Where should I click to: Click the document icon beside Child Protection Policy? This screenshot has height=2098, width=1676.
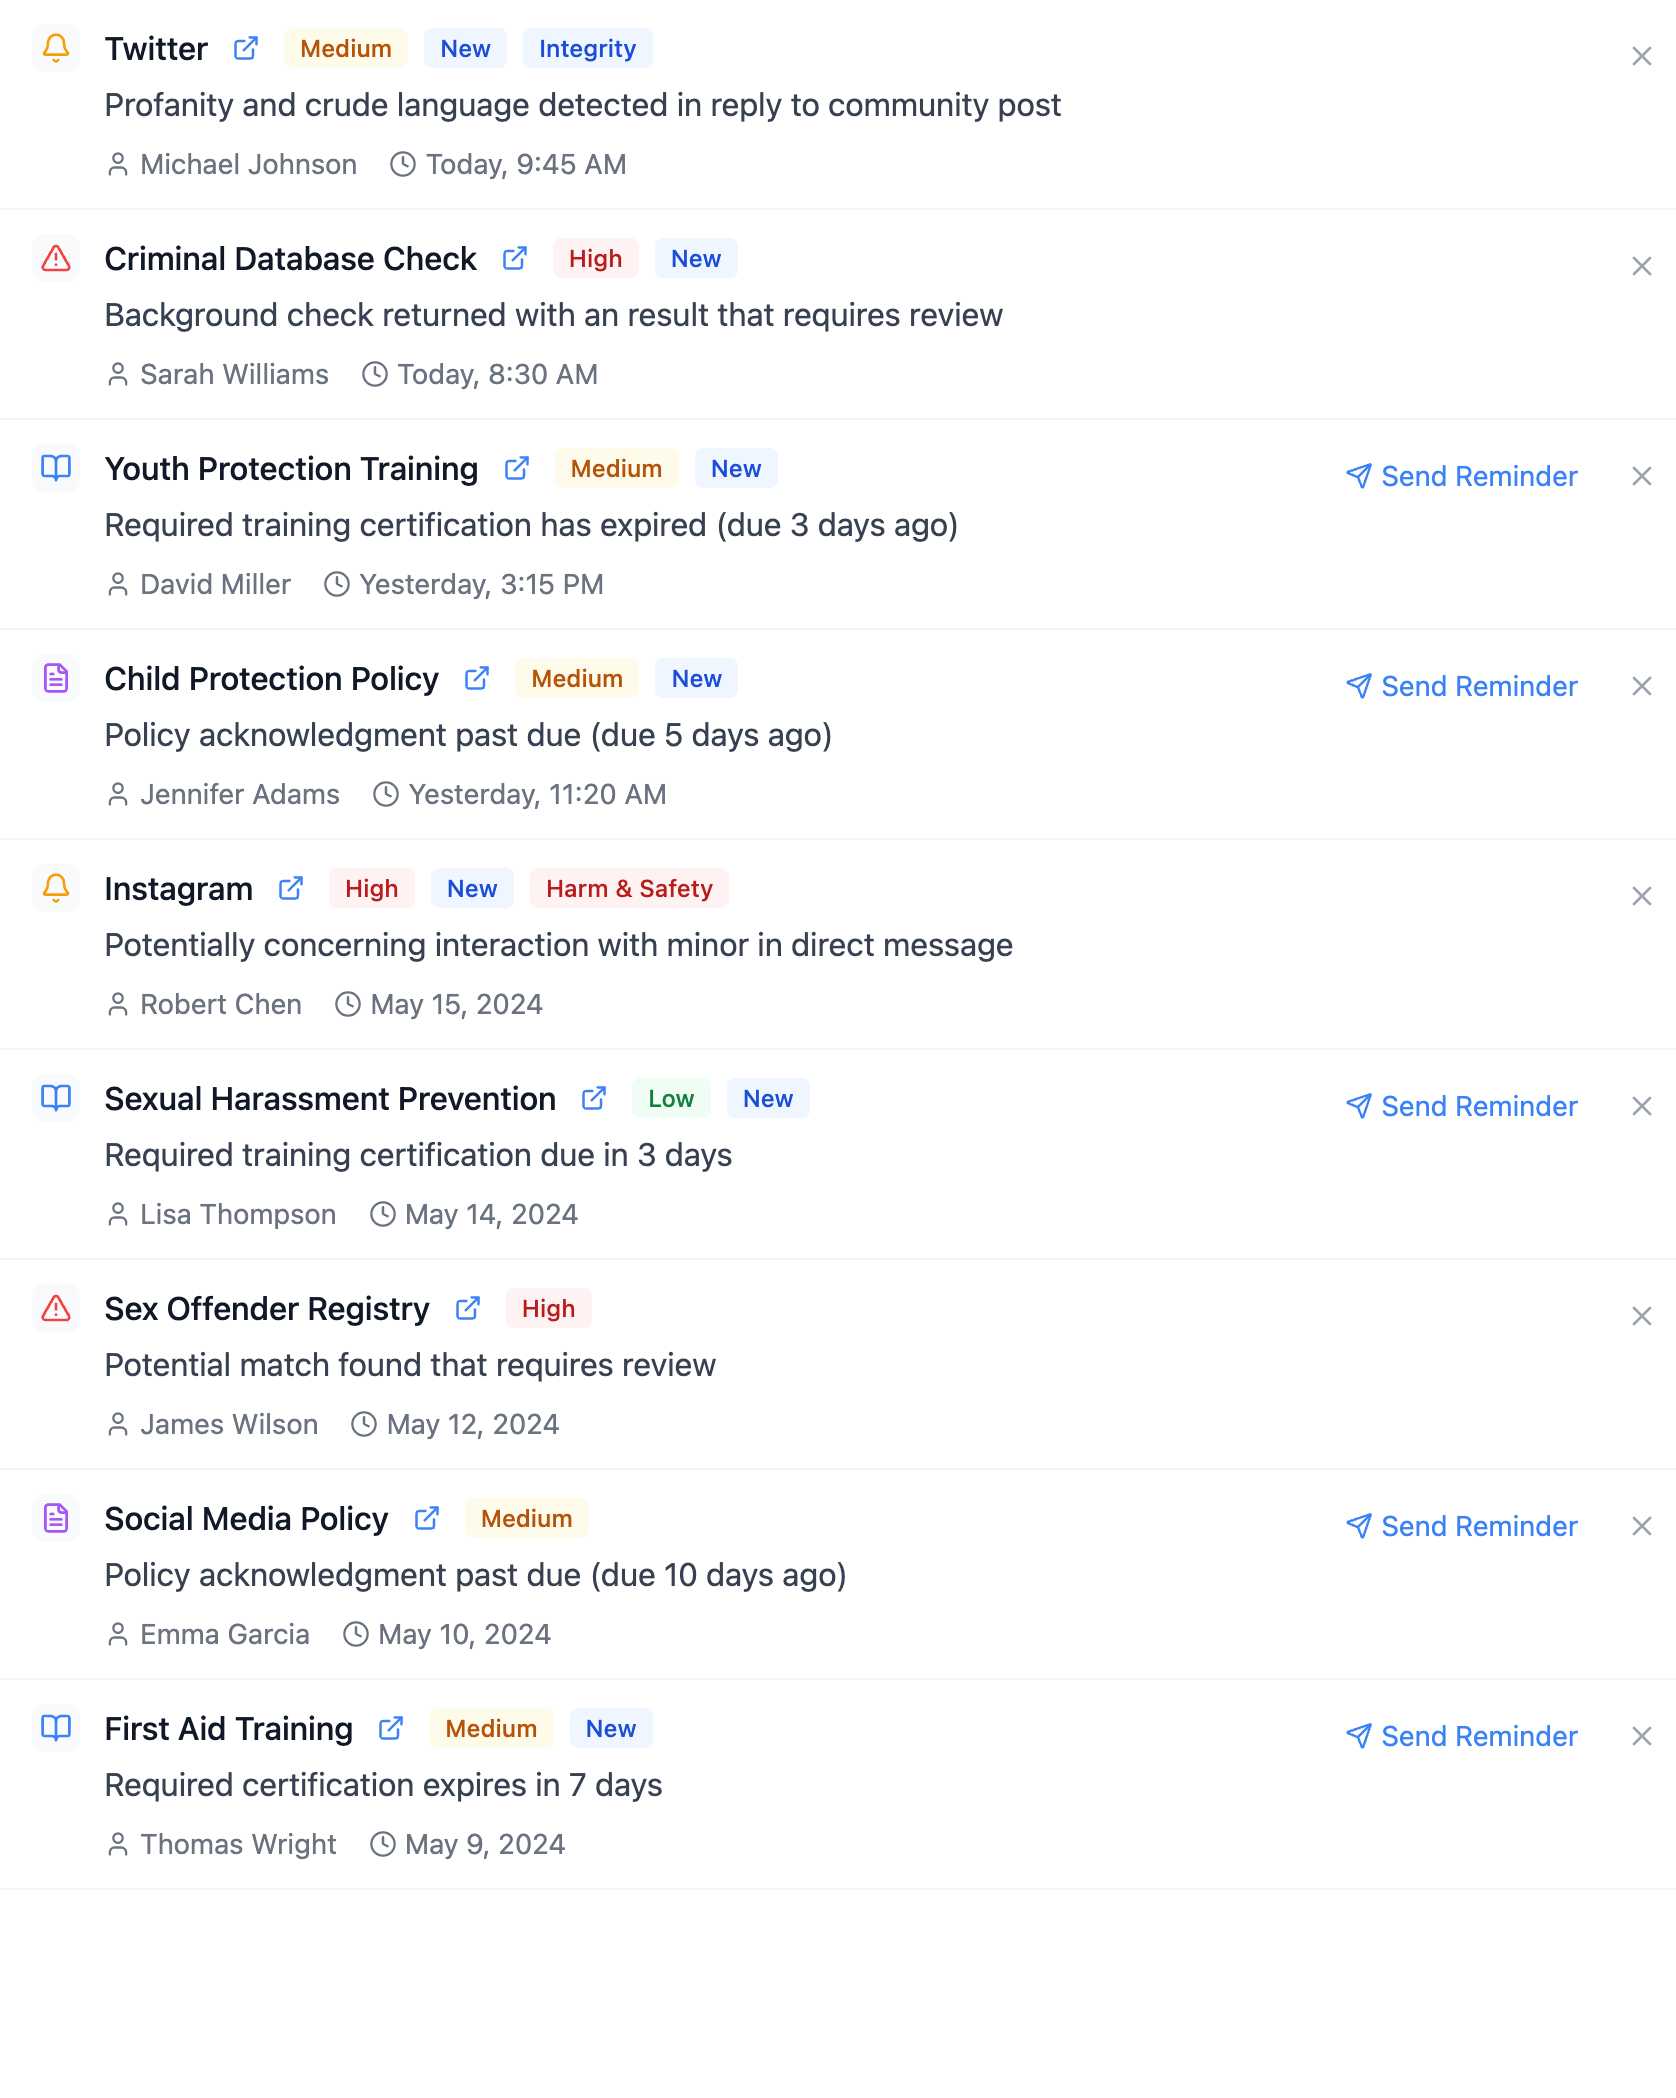[x=55, y=677]
